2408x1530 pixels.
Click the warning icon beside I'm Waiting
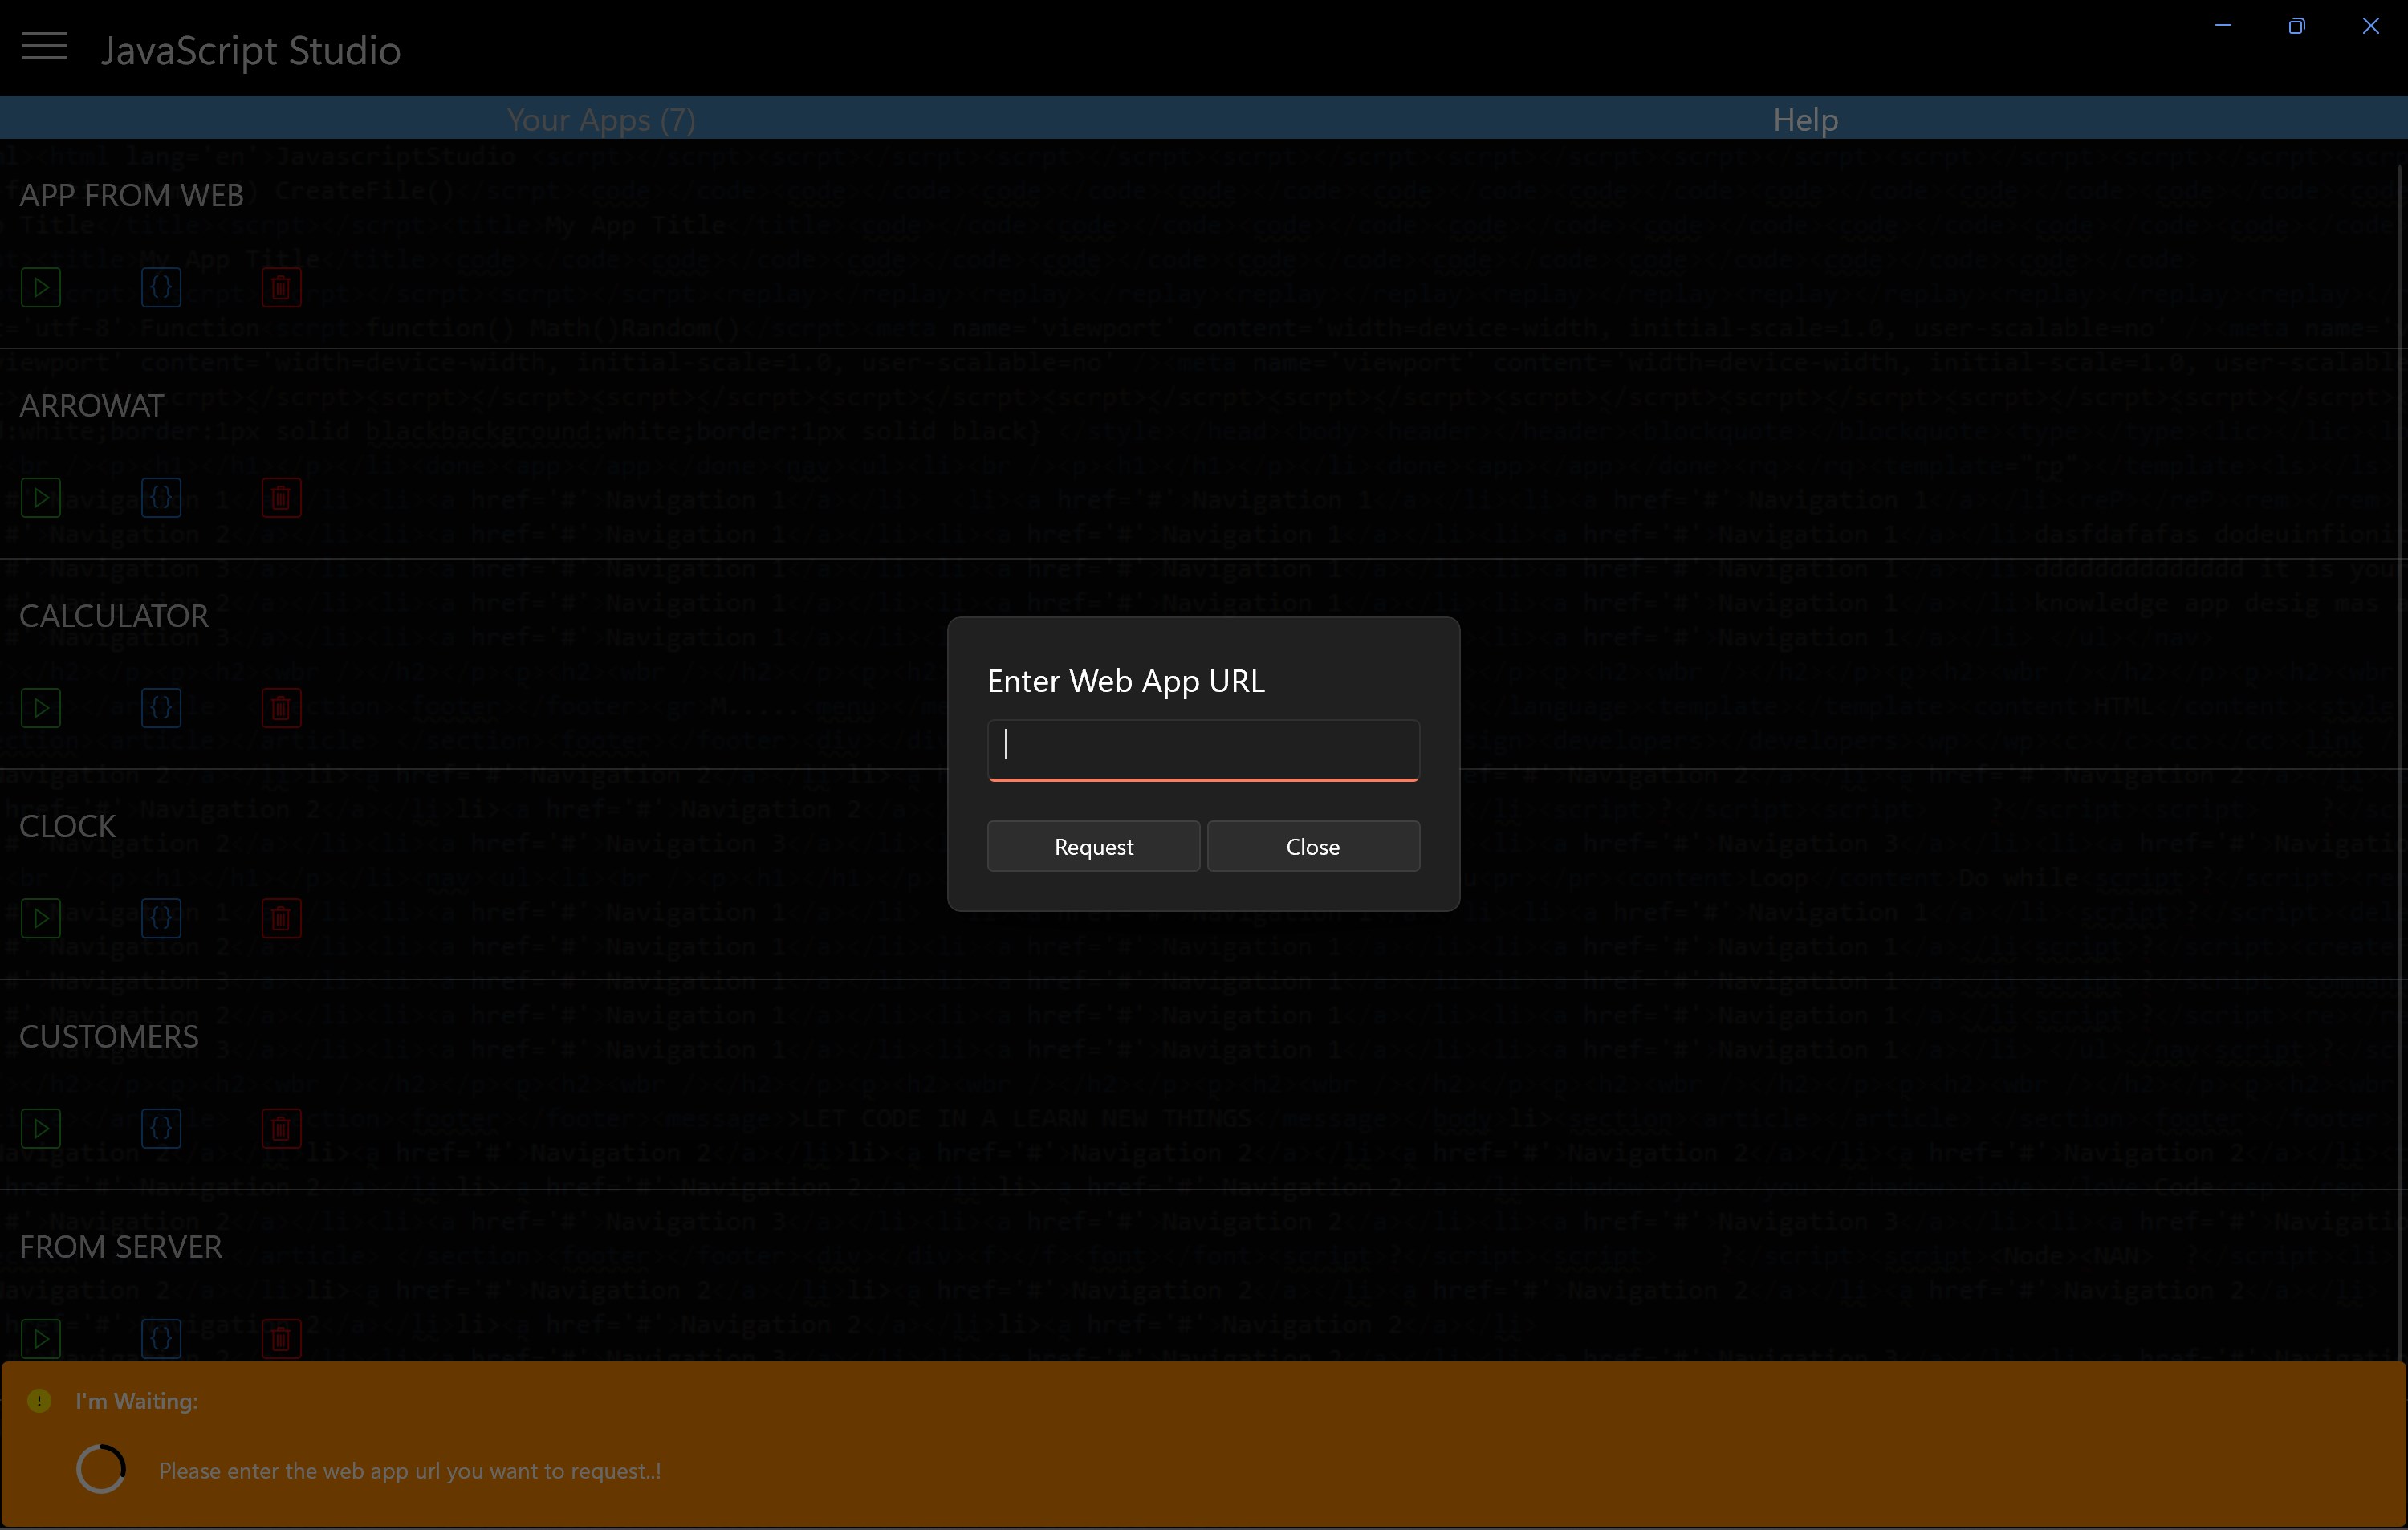[39, 1401]
